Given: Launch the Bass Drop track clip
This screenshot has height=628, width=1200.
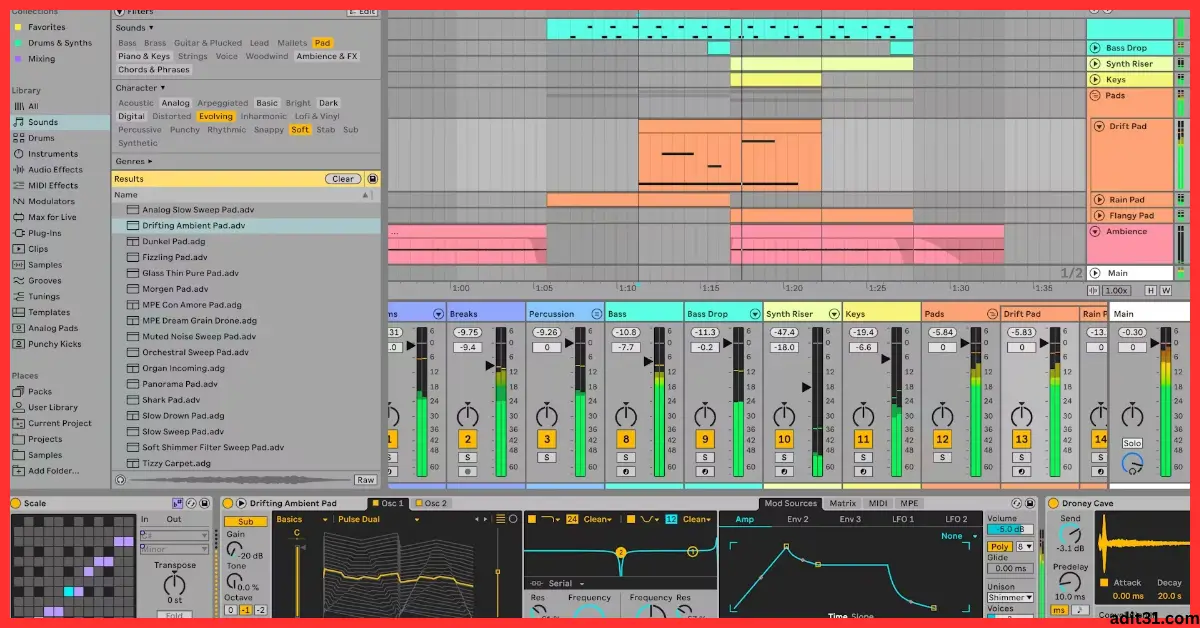Looking at the screenshot, I should (1095, 48).
